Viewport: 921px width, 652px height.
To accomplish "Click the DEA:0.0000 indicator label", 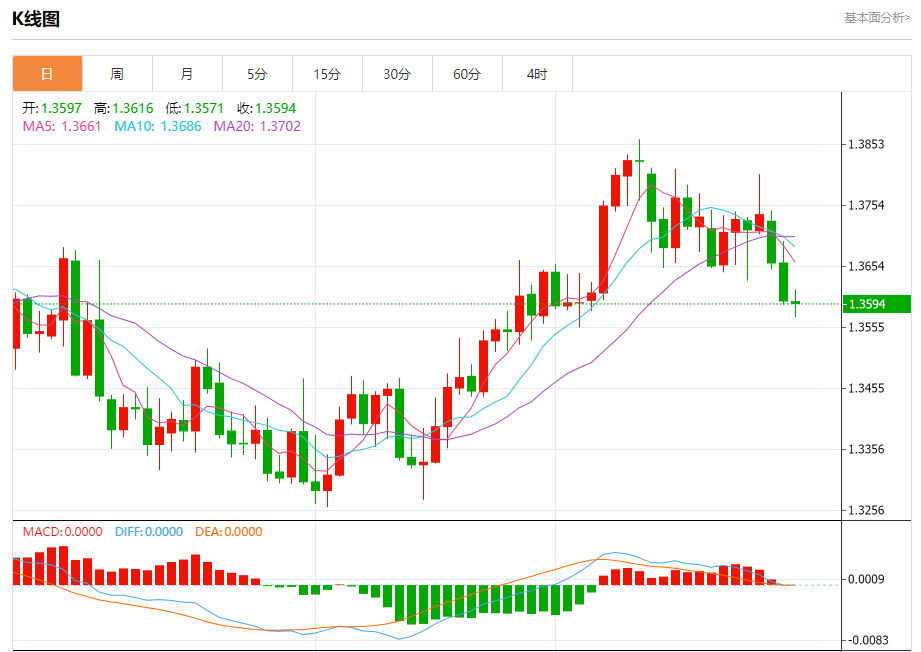I will 228,532.
